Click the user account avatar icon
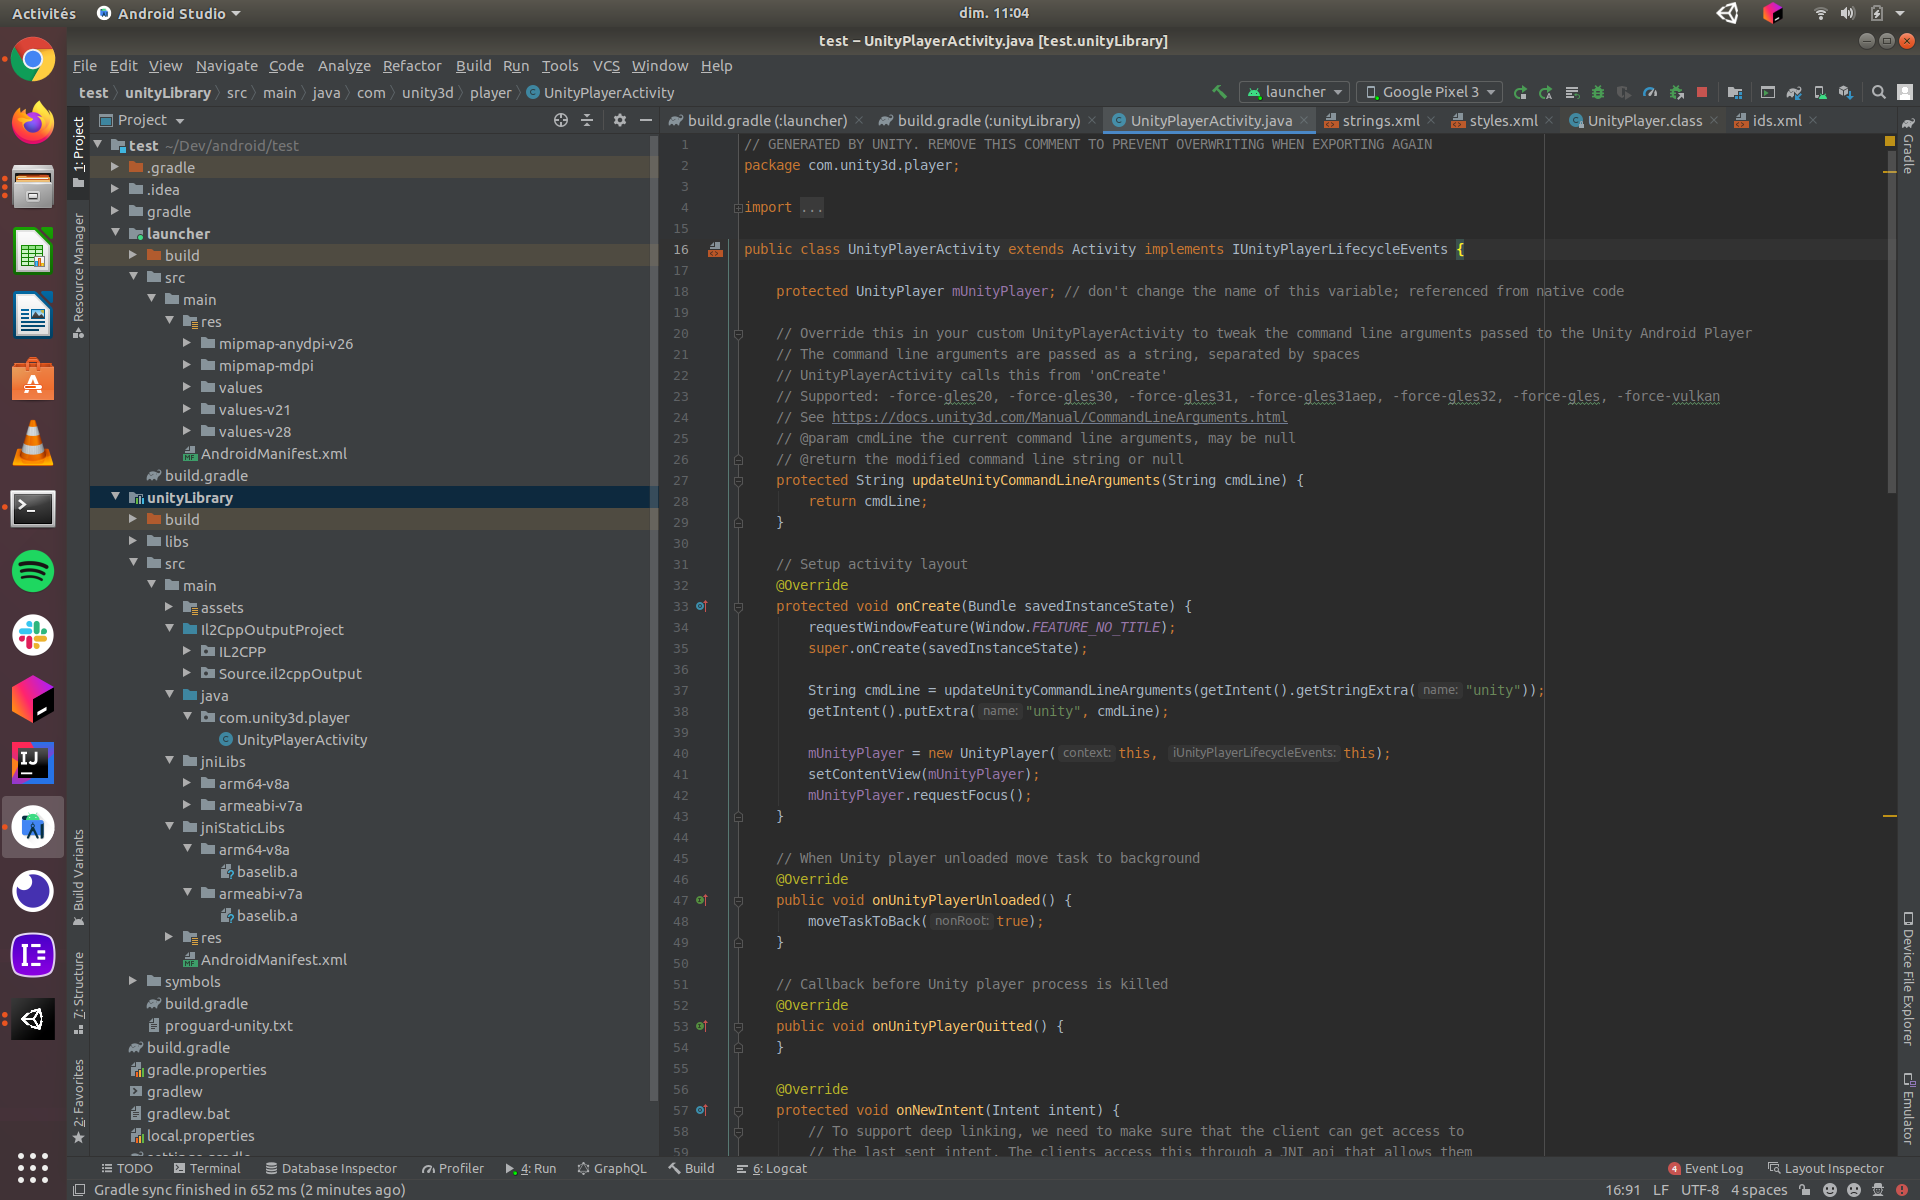Viewport: 1920px width, 1200px height. point(1905,92)
